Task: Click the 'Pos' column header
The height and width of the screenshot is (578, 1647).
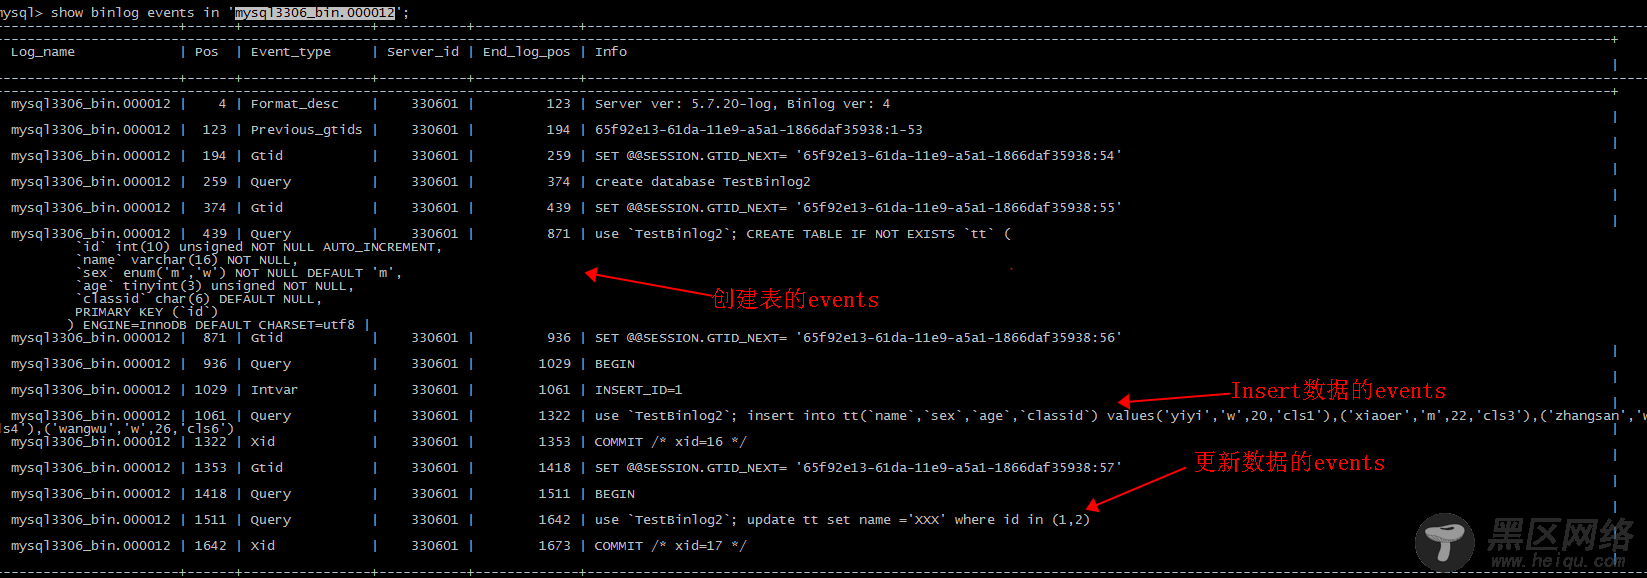Action: pyautogui.click(x=207, y=52)
